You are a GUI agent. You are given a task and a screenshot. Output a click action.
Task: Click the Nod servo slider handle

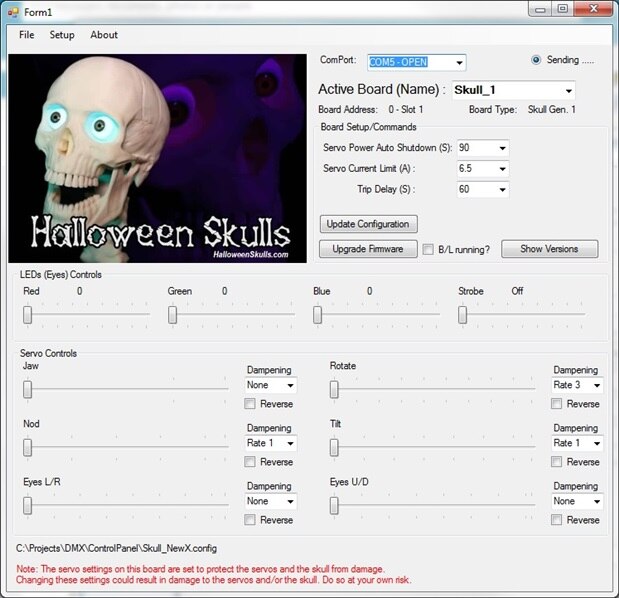coord(27,447)
